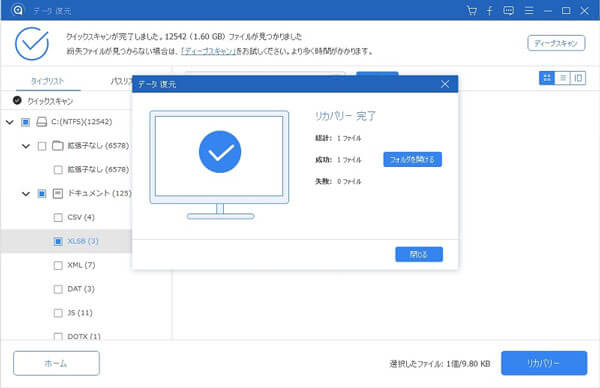
Task: Click the ホーム button
Action: tap(56, 363)
